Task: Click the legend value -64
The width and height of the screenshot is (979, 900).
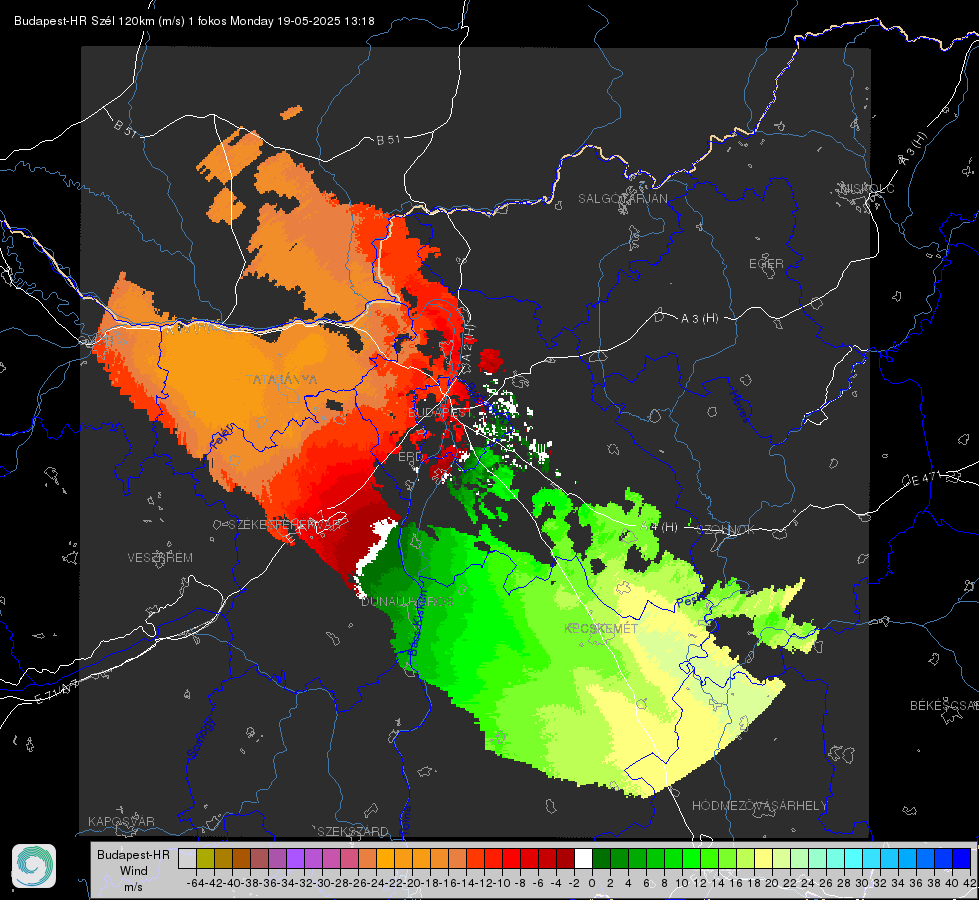Action: [x=196, y=883]
